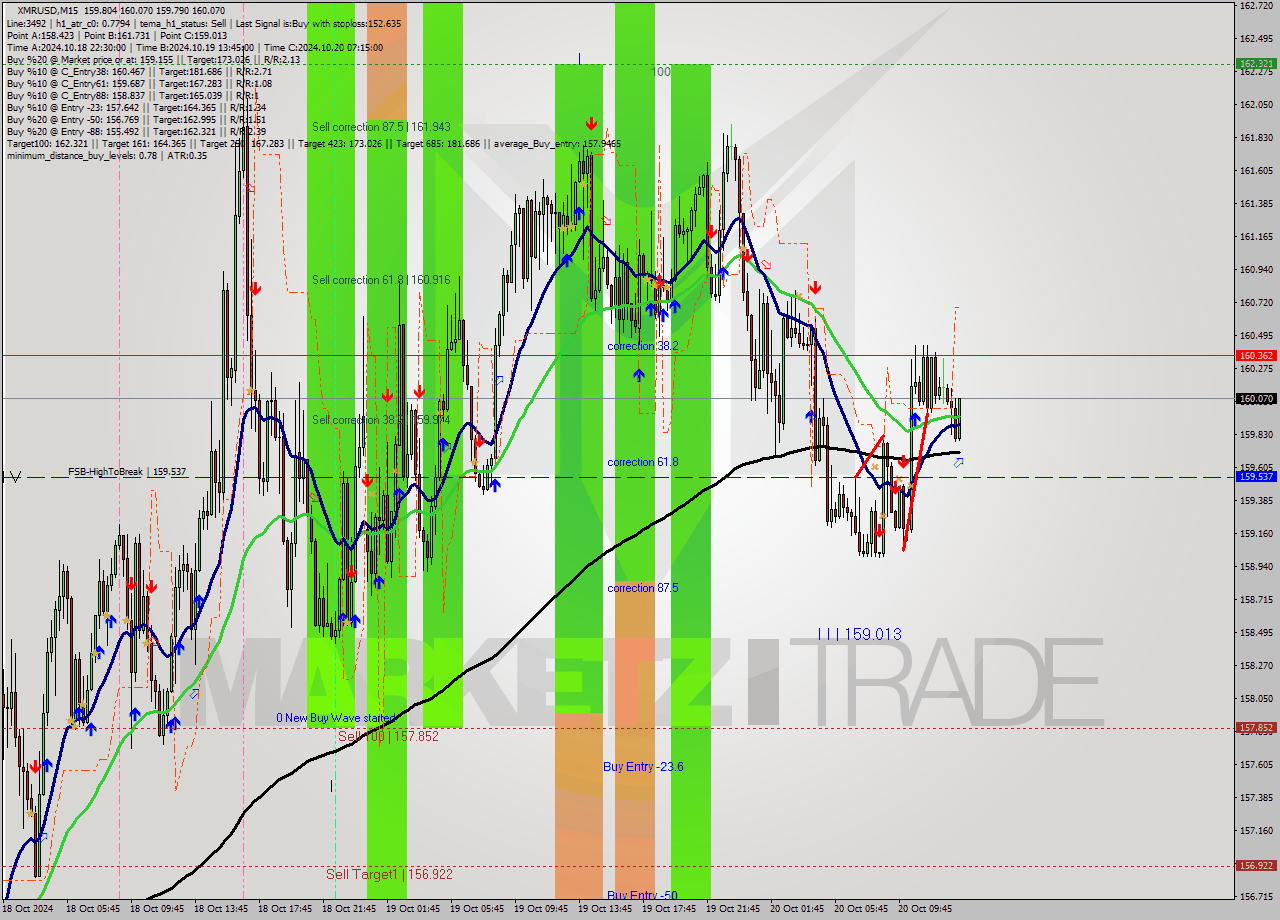Click the 'Sell correction 61.8 | 160.916' label
The width and height of the screenshot is (1280, 920).
(381, 280)
